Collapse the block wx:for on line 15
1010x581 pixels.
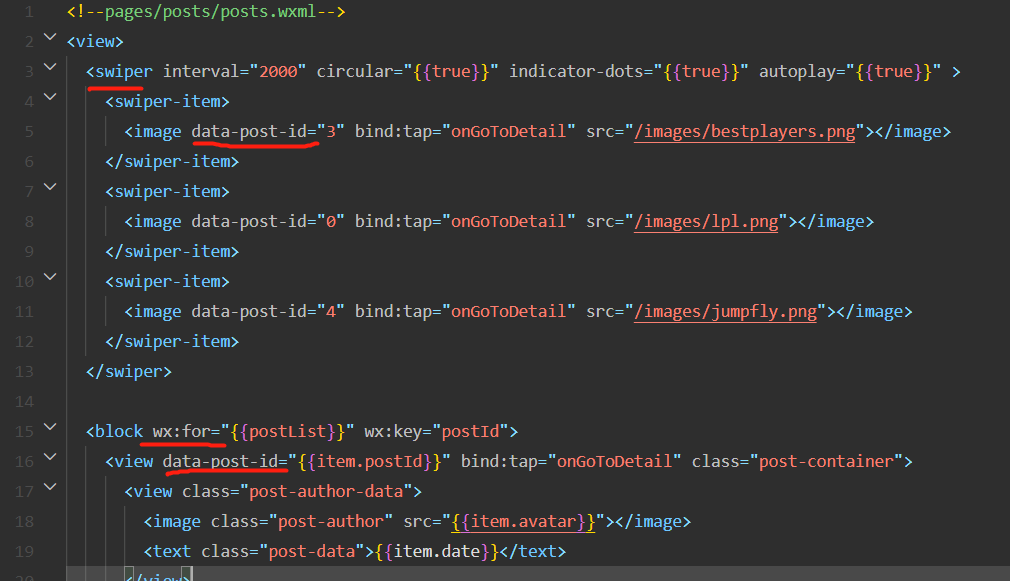coord(50,427)
